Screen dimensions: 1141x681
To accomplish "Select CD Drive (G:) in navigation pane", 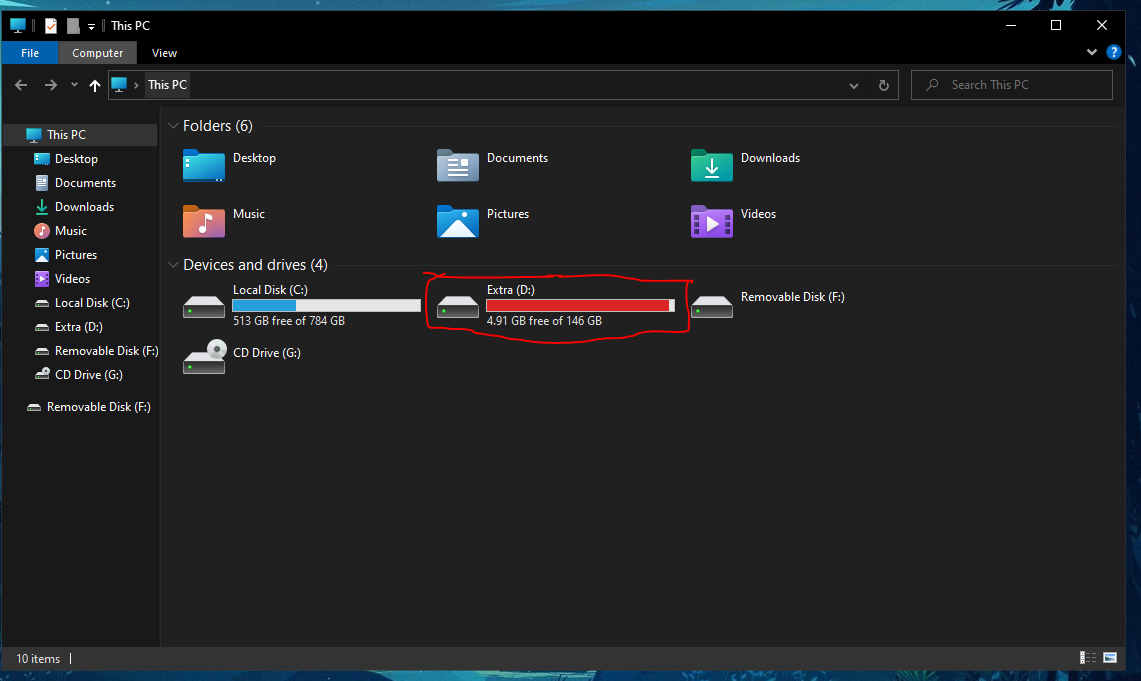I will pos(80,375).
